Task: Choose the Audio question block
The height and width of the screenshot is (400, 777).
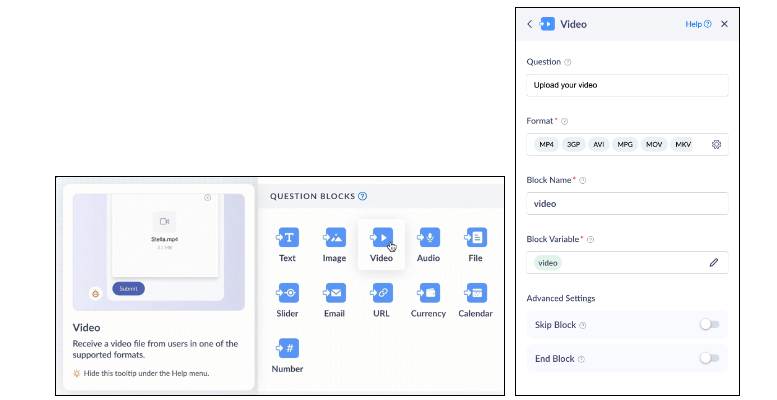Action: click(x=428, y=238)
